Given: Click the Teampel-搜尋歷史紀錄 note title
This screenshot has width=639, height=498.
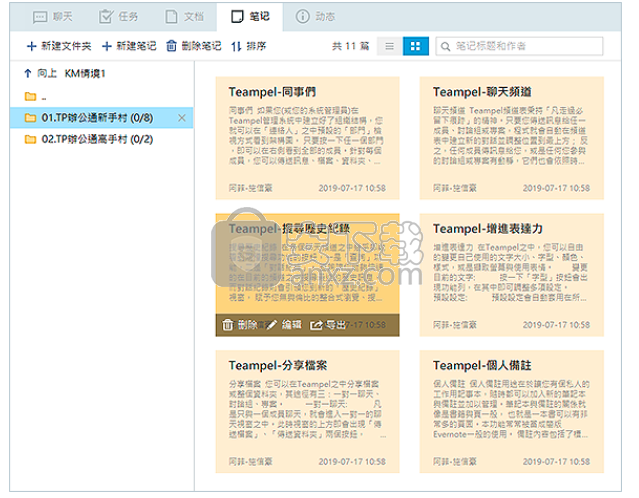Looking at the screenshot, I should (x=289, y=229).
